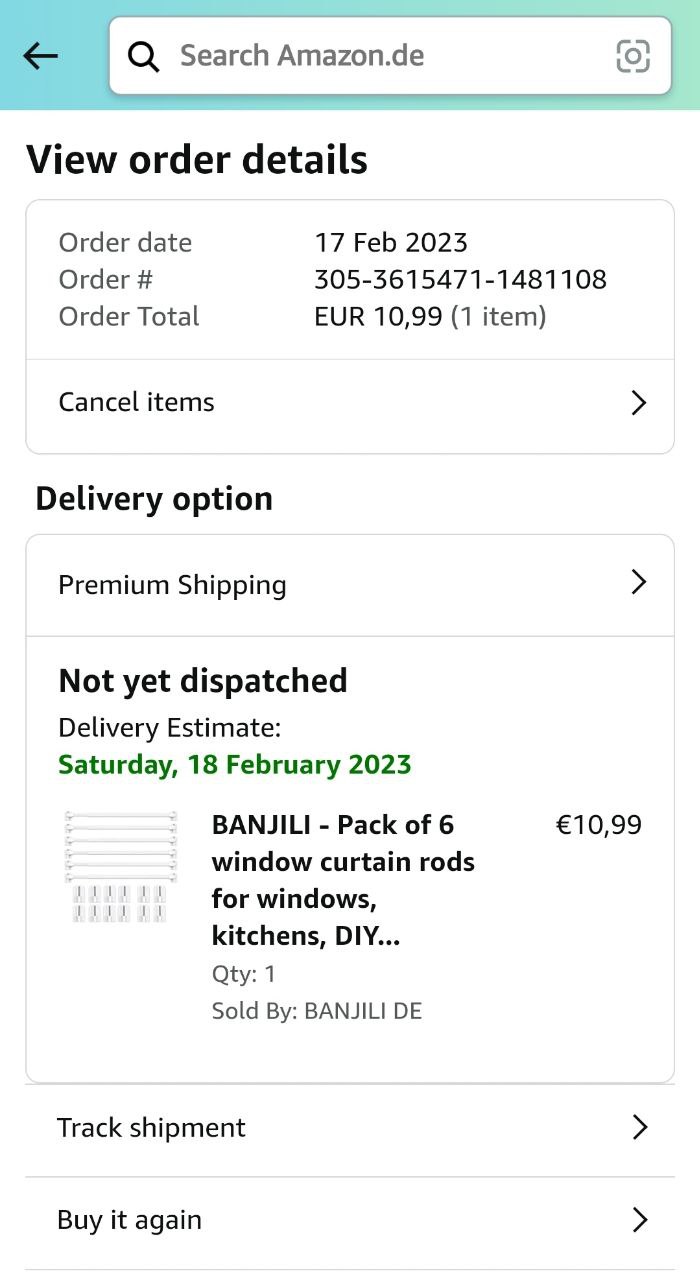Click the green delivery date Saturday, 18 February
Viewport: 700px width, 1280px height.
235,765
